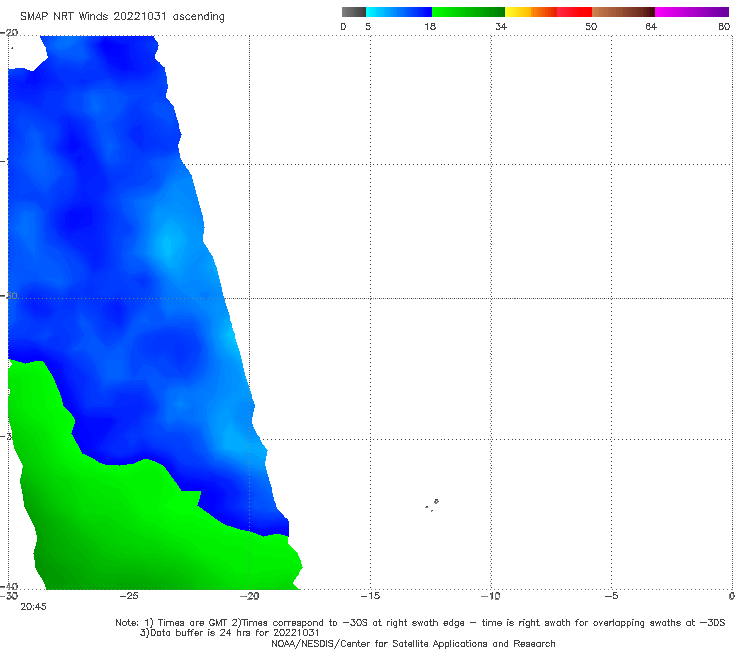This screenshot has height=650, width=740.
Task: Click the '-15' longitude axis label
Action: (370, 596)
